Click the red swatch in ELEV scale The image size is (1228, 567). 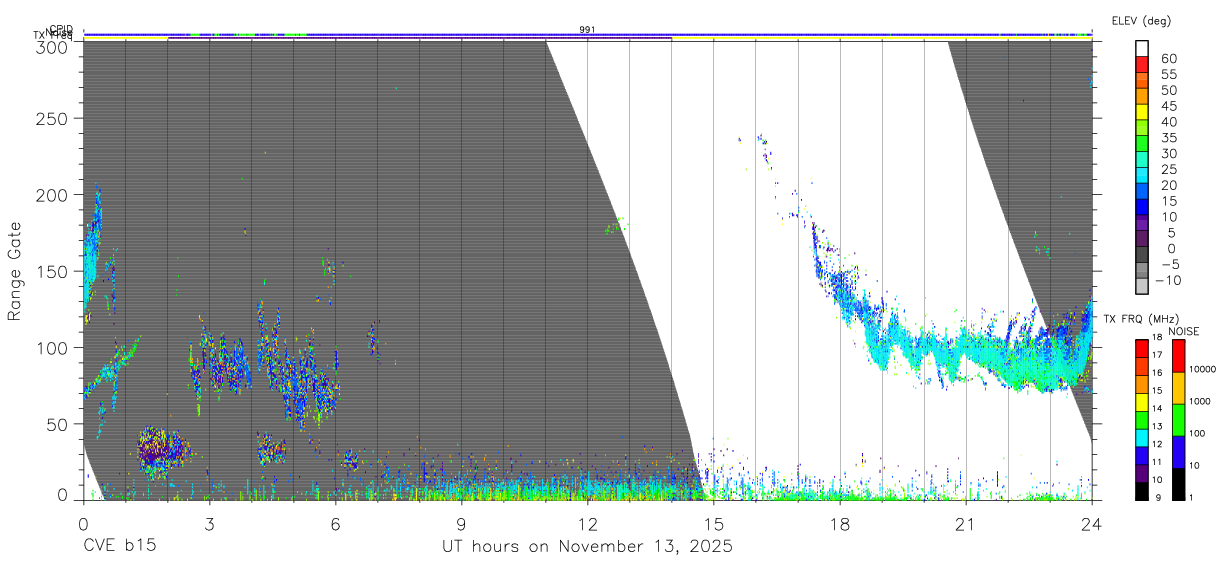coord(1143,64)
